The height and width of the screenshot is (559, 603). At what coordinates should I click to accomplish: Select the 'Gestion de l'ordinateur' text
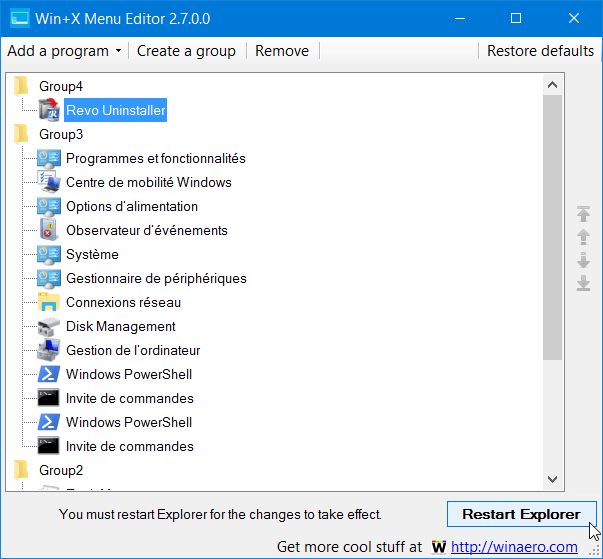133,350
